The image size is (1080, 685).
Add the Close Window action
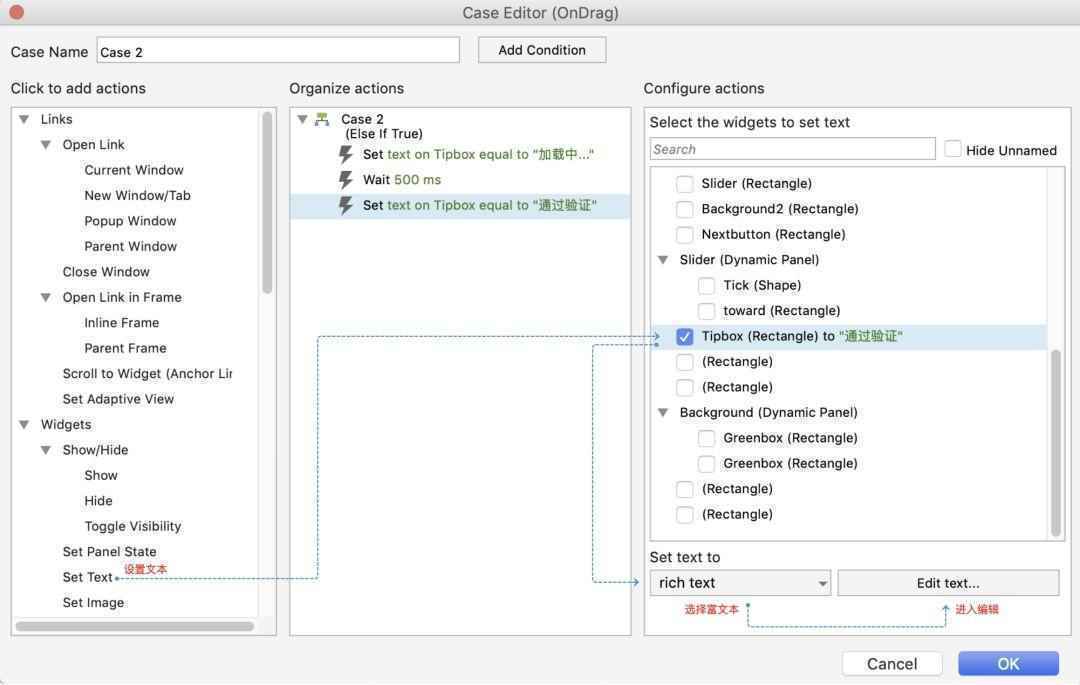click(106, 272)
